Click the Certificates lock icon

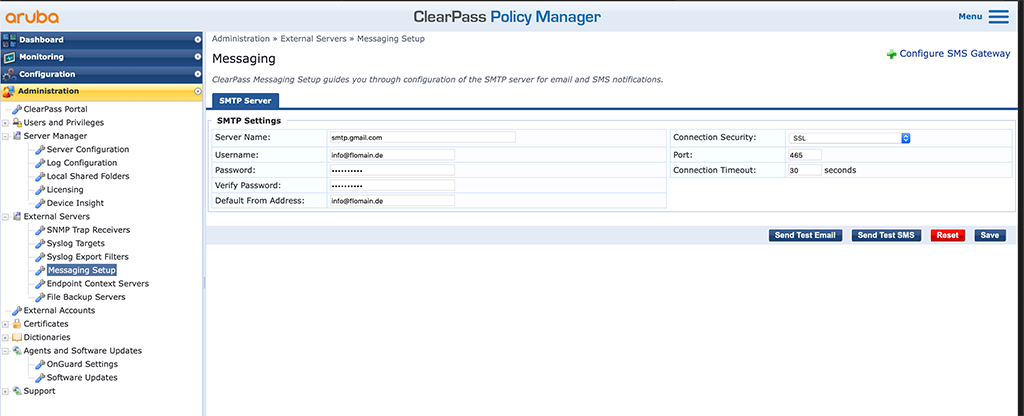pos(17,323)
